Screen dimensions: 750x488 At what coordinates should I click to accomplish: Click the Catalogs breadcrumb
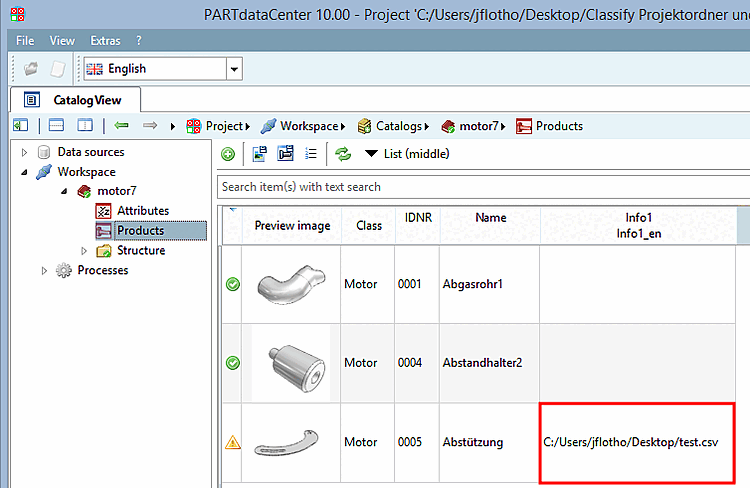coord(390,126)
